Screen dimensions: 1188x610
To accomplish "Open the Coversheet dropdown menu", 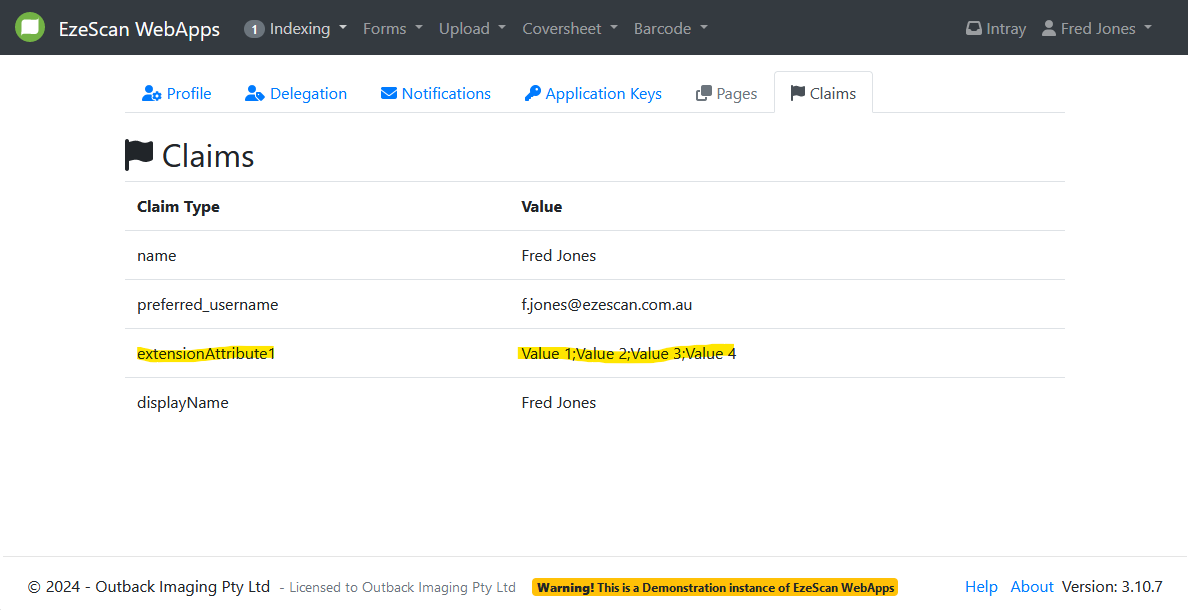I will coord(569,29).
